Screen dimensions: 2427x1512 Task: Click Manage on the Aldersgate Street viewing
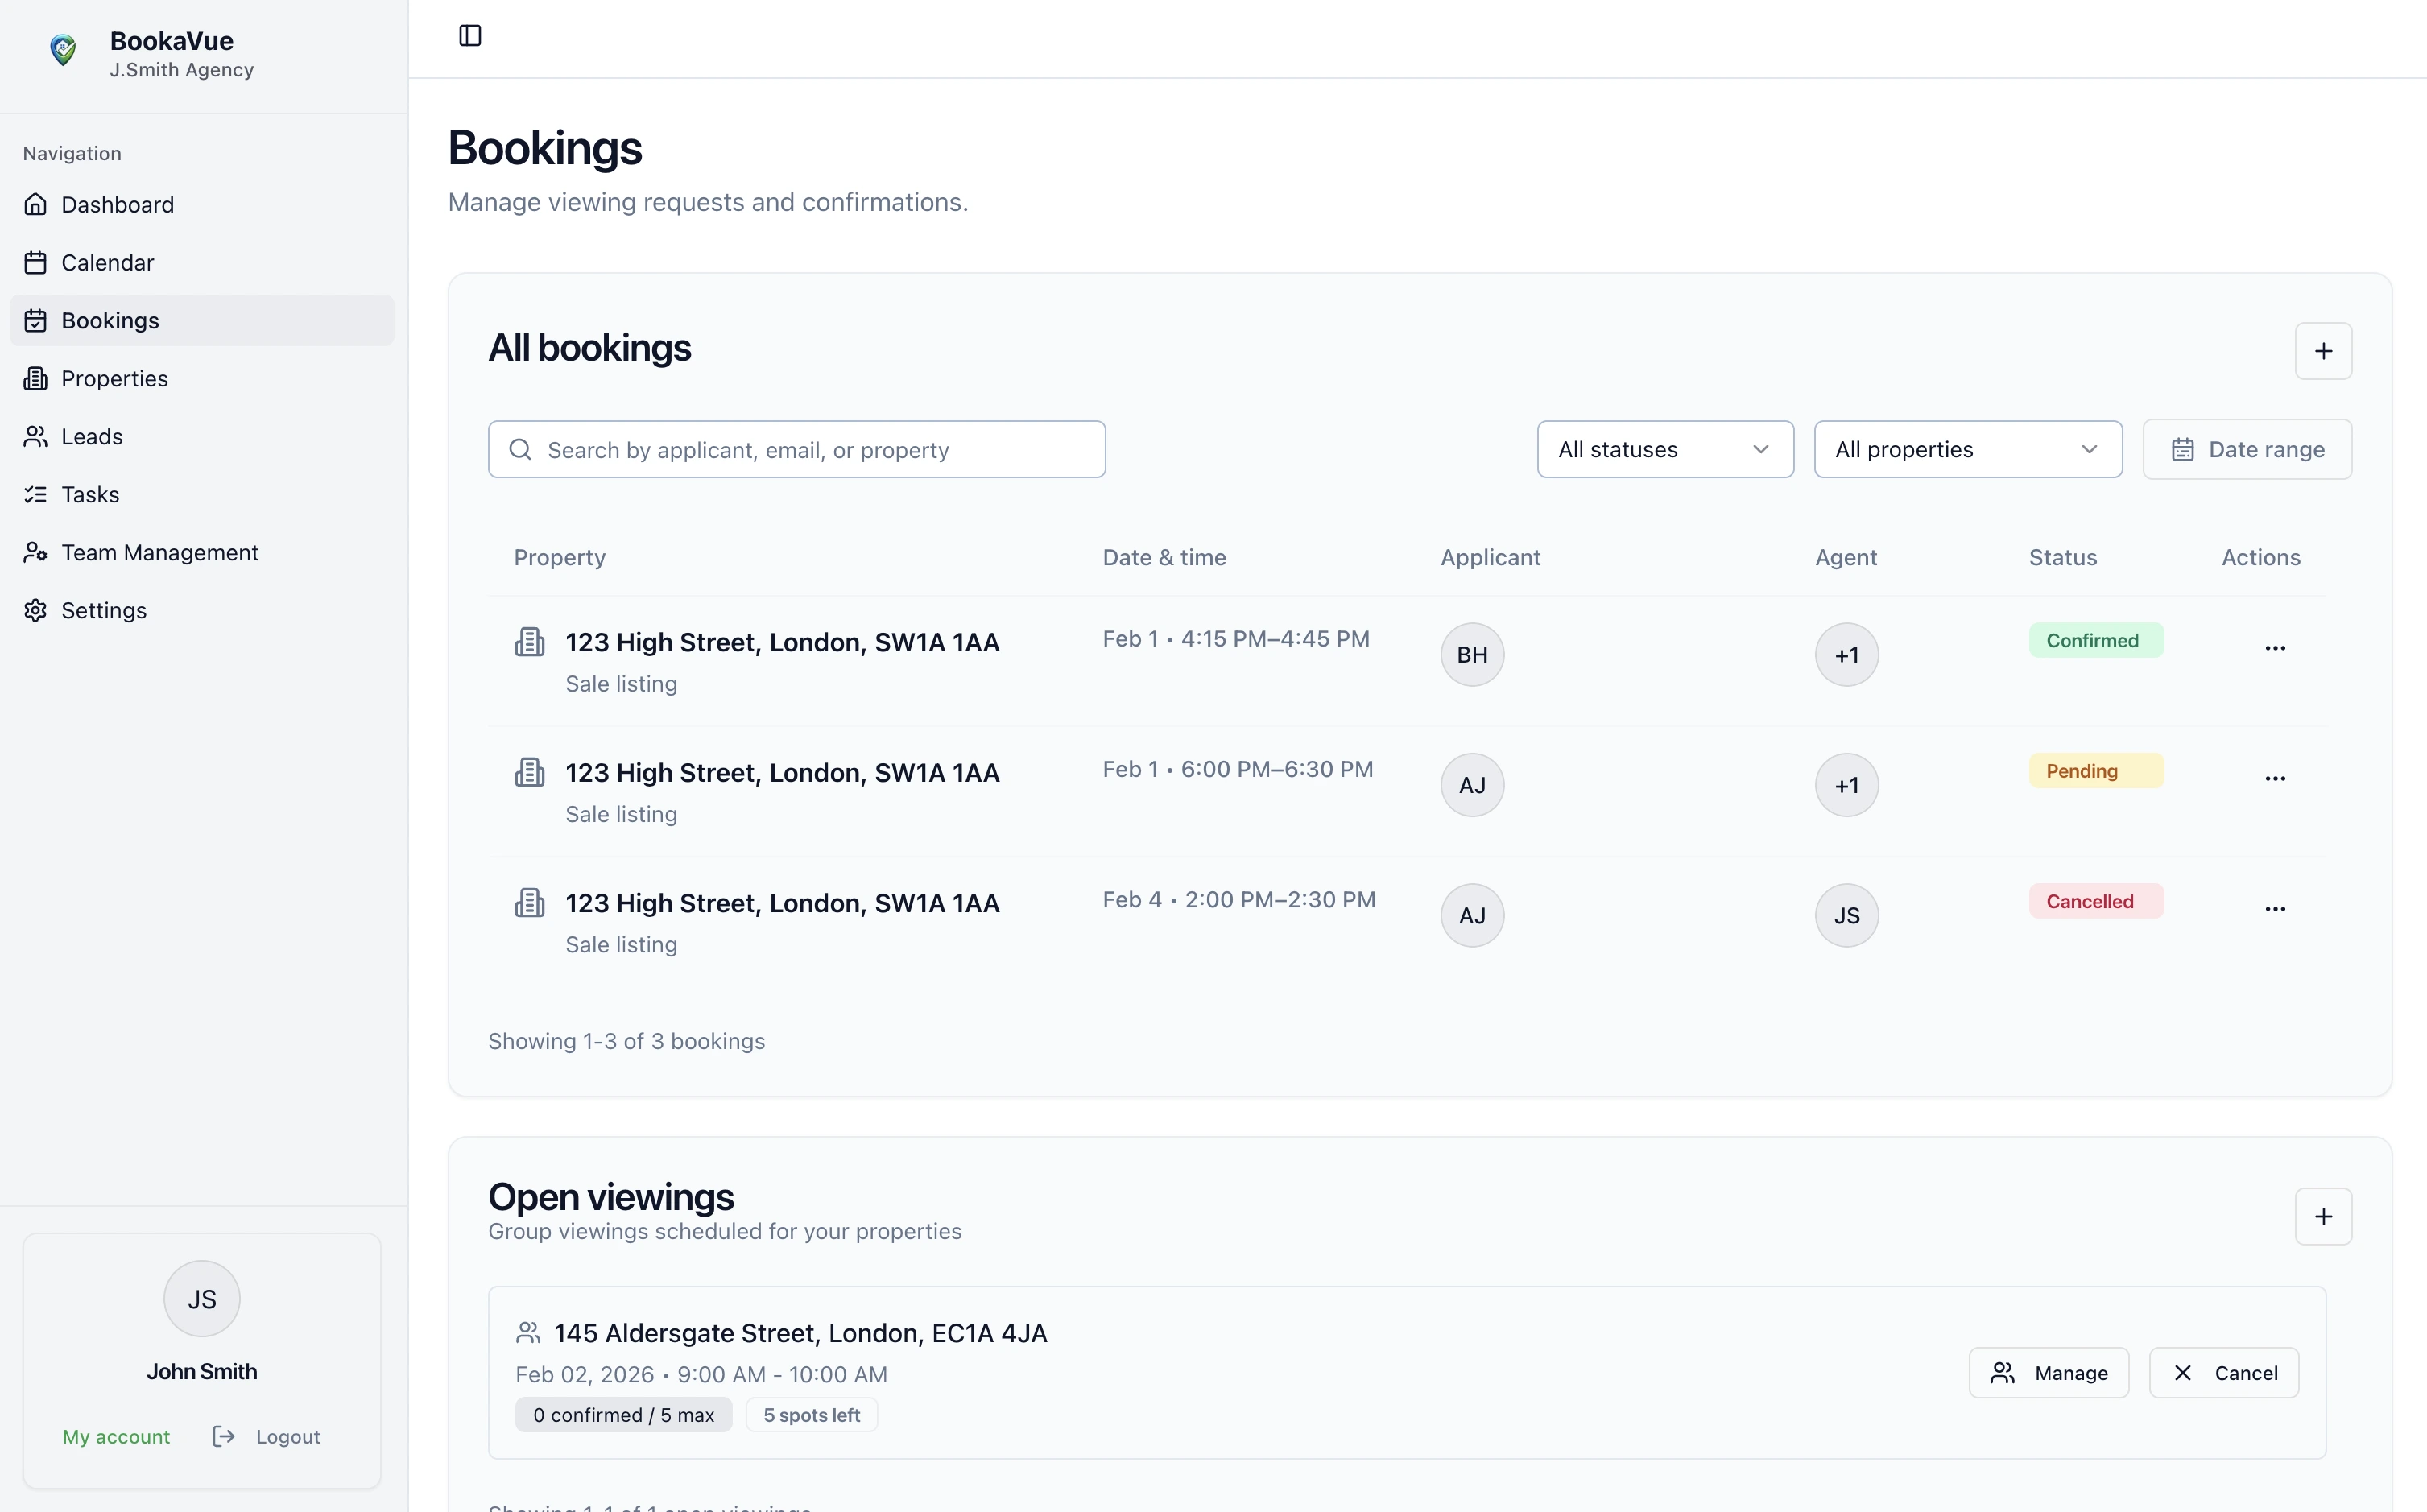coord(2048,1372)
